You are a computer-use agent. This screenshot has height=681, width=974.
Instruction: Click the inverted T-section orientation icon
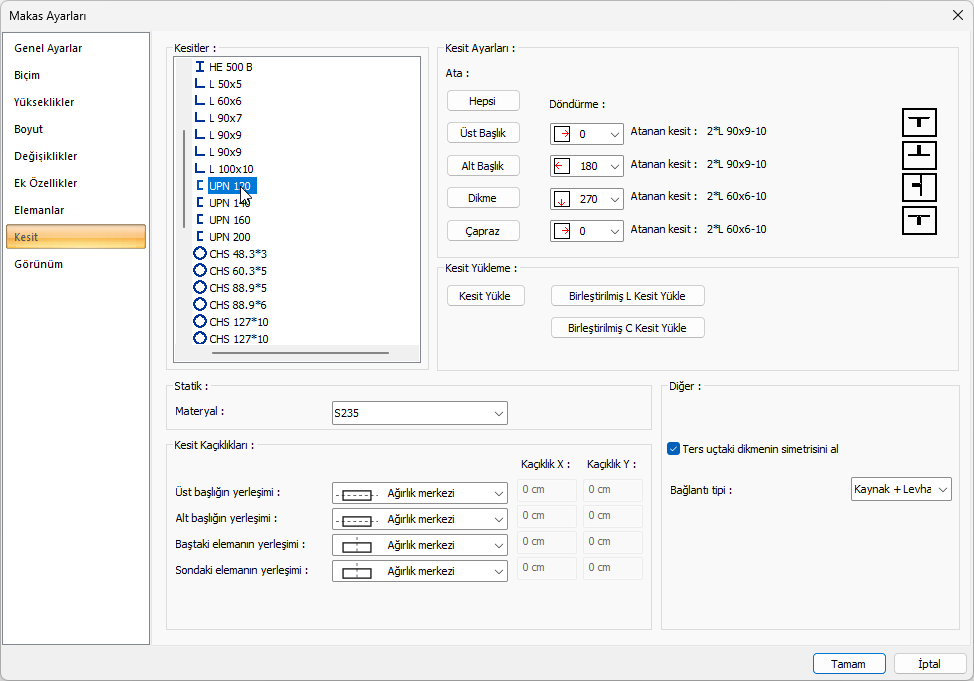coord(919,155)
